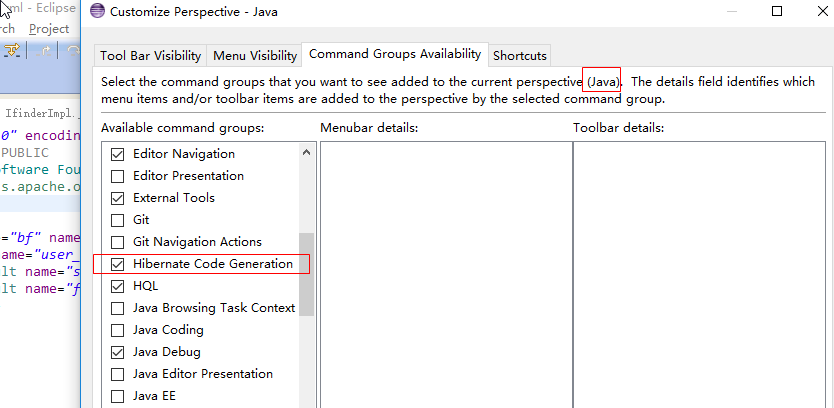Toggle Hibernate Code Generation checkbox
834x408 pixels.
click(117, 264)
